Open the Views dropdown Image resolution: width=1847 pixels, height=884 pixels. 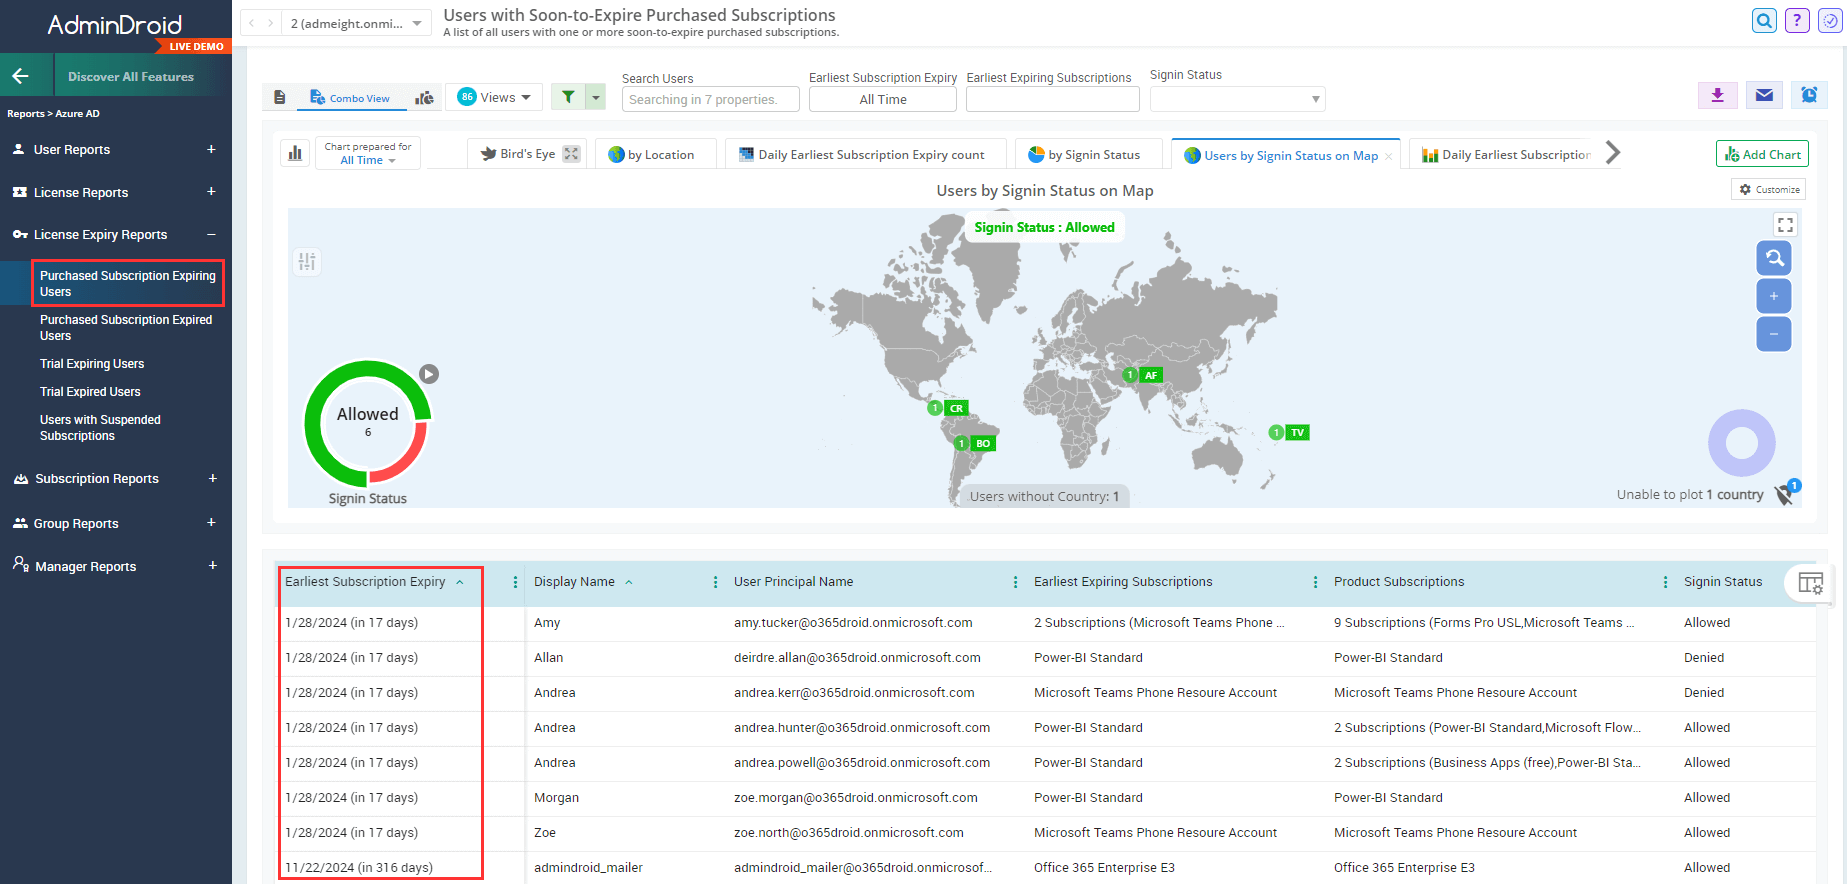click(x=495, y=97)
